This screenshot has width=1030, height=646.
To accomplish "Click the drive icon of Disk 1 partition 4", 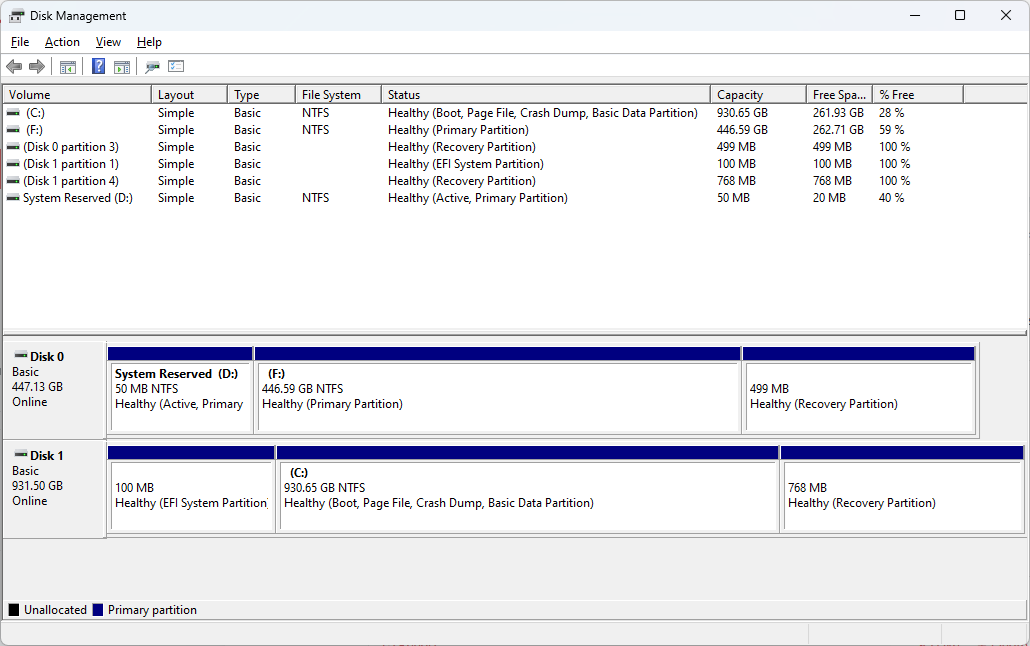I will click(13, 181).
